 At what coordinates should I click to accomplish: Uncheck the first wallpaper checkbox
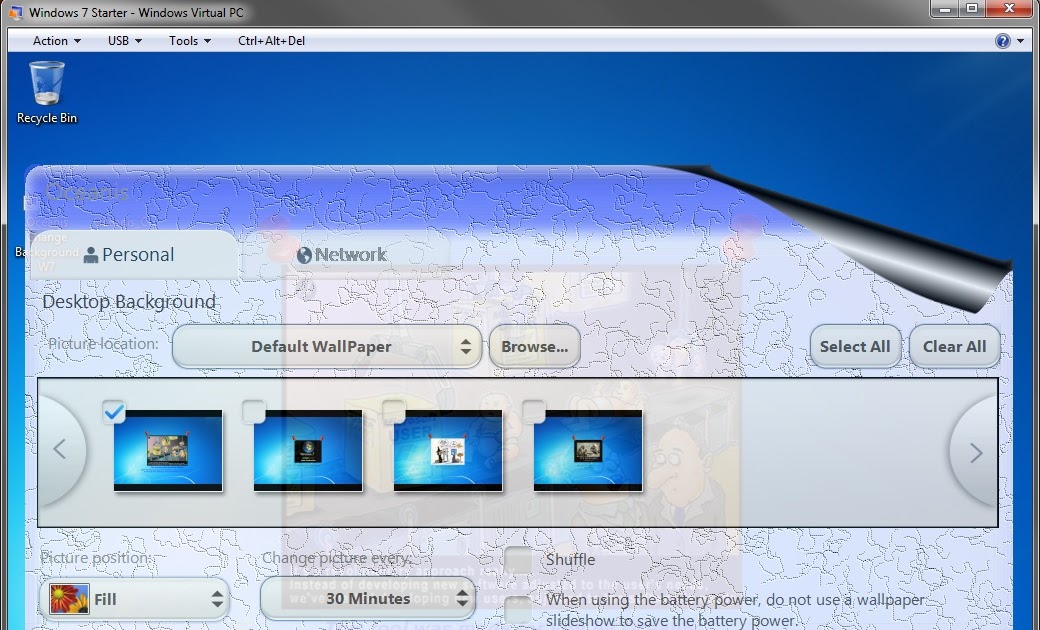114,412
